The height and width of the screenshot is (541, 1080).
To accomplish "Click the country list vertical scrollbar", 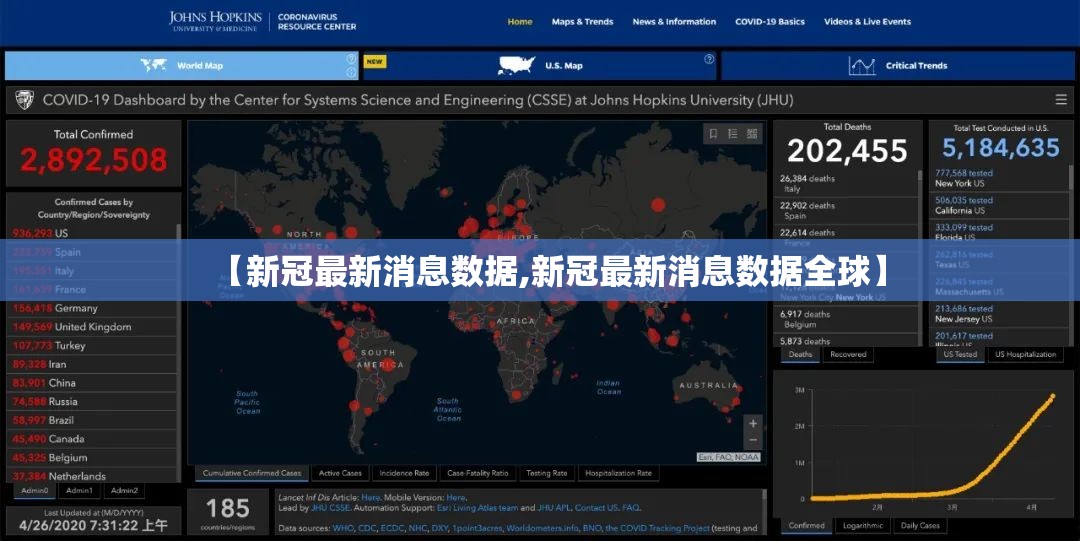I will 180,351.
